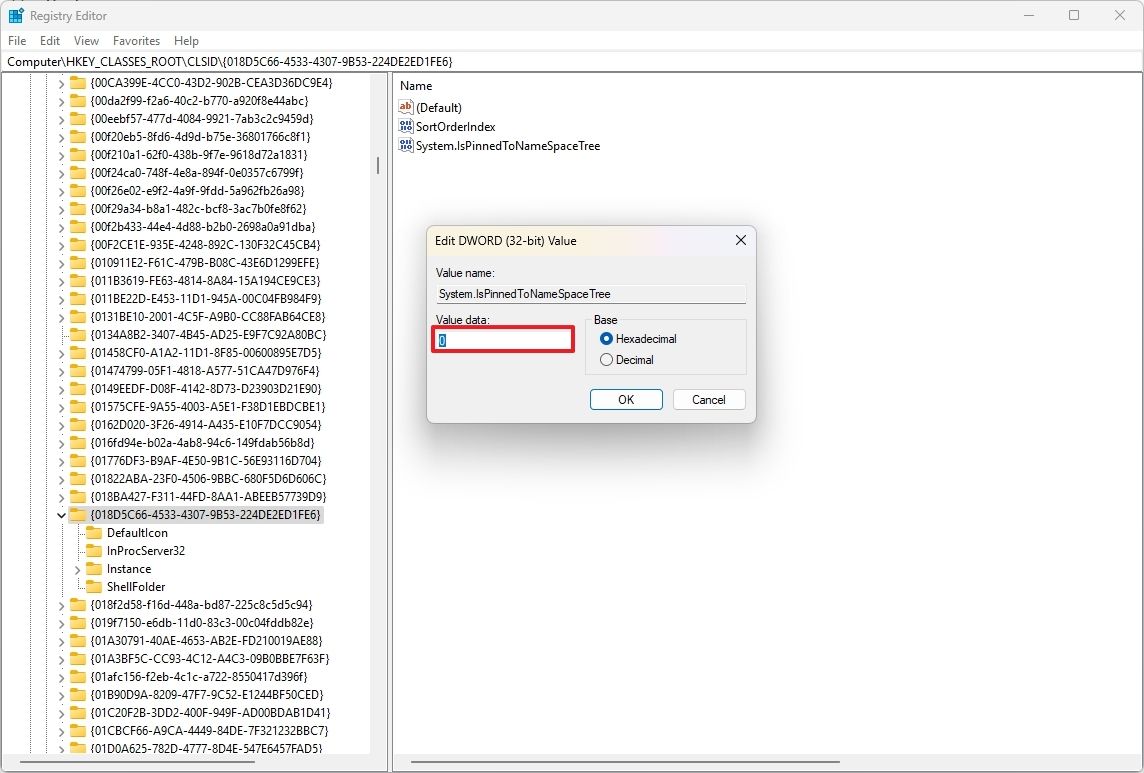The height and width of the screenshot is (773, 1144).
Task: Open the Edit menu
Action: pos(49,41)
